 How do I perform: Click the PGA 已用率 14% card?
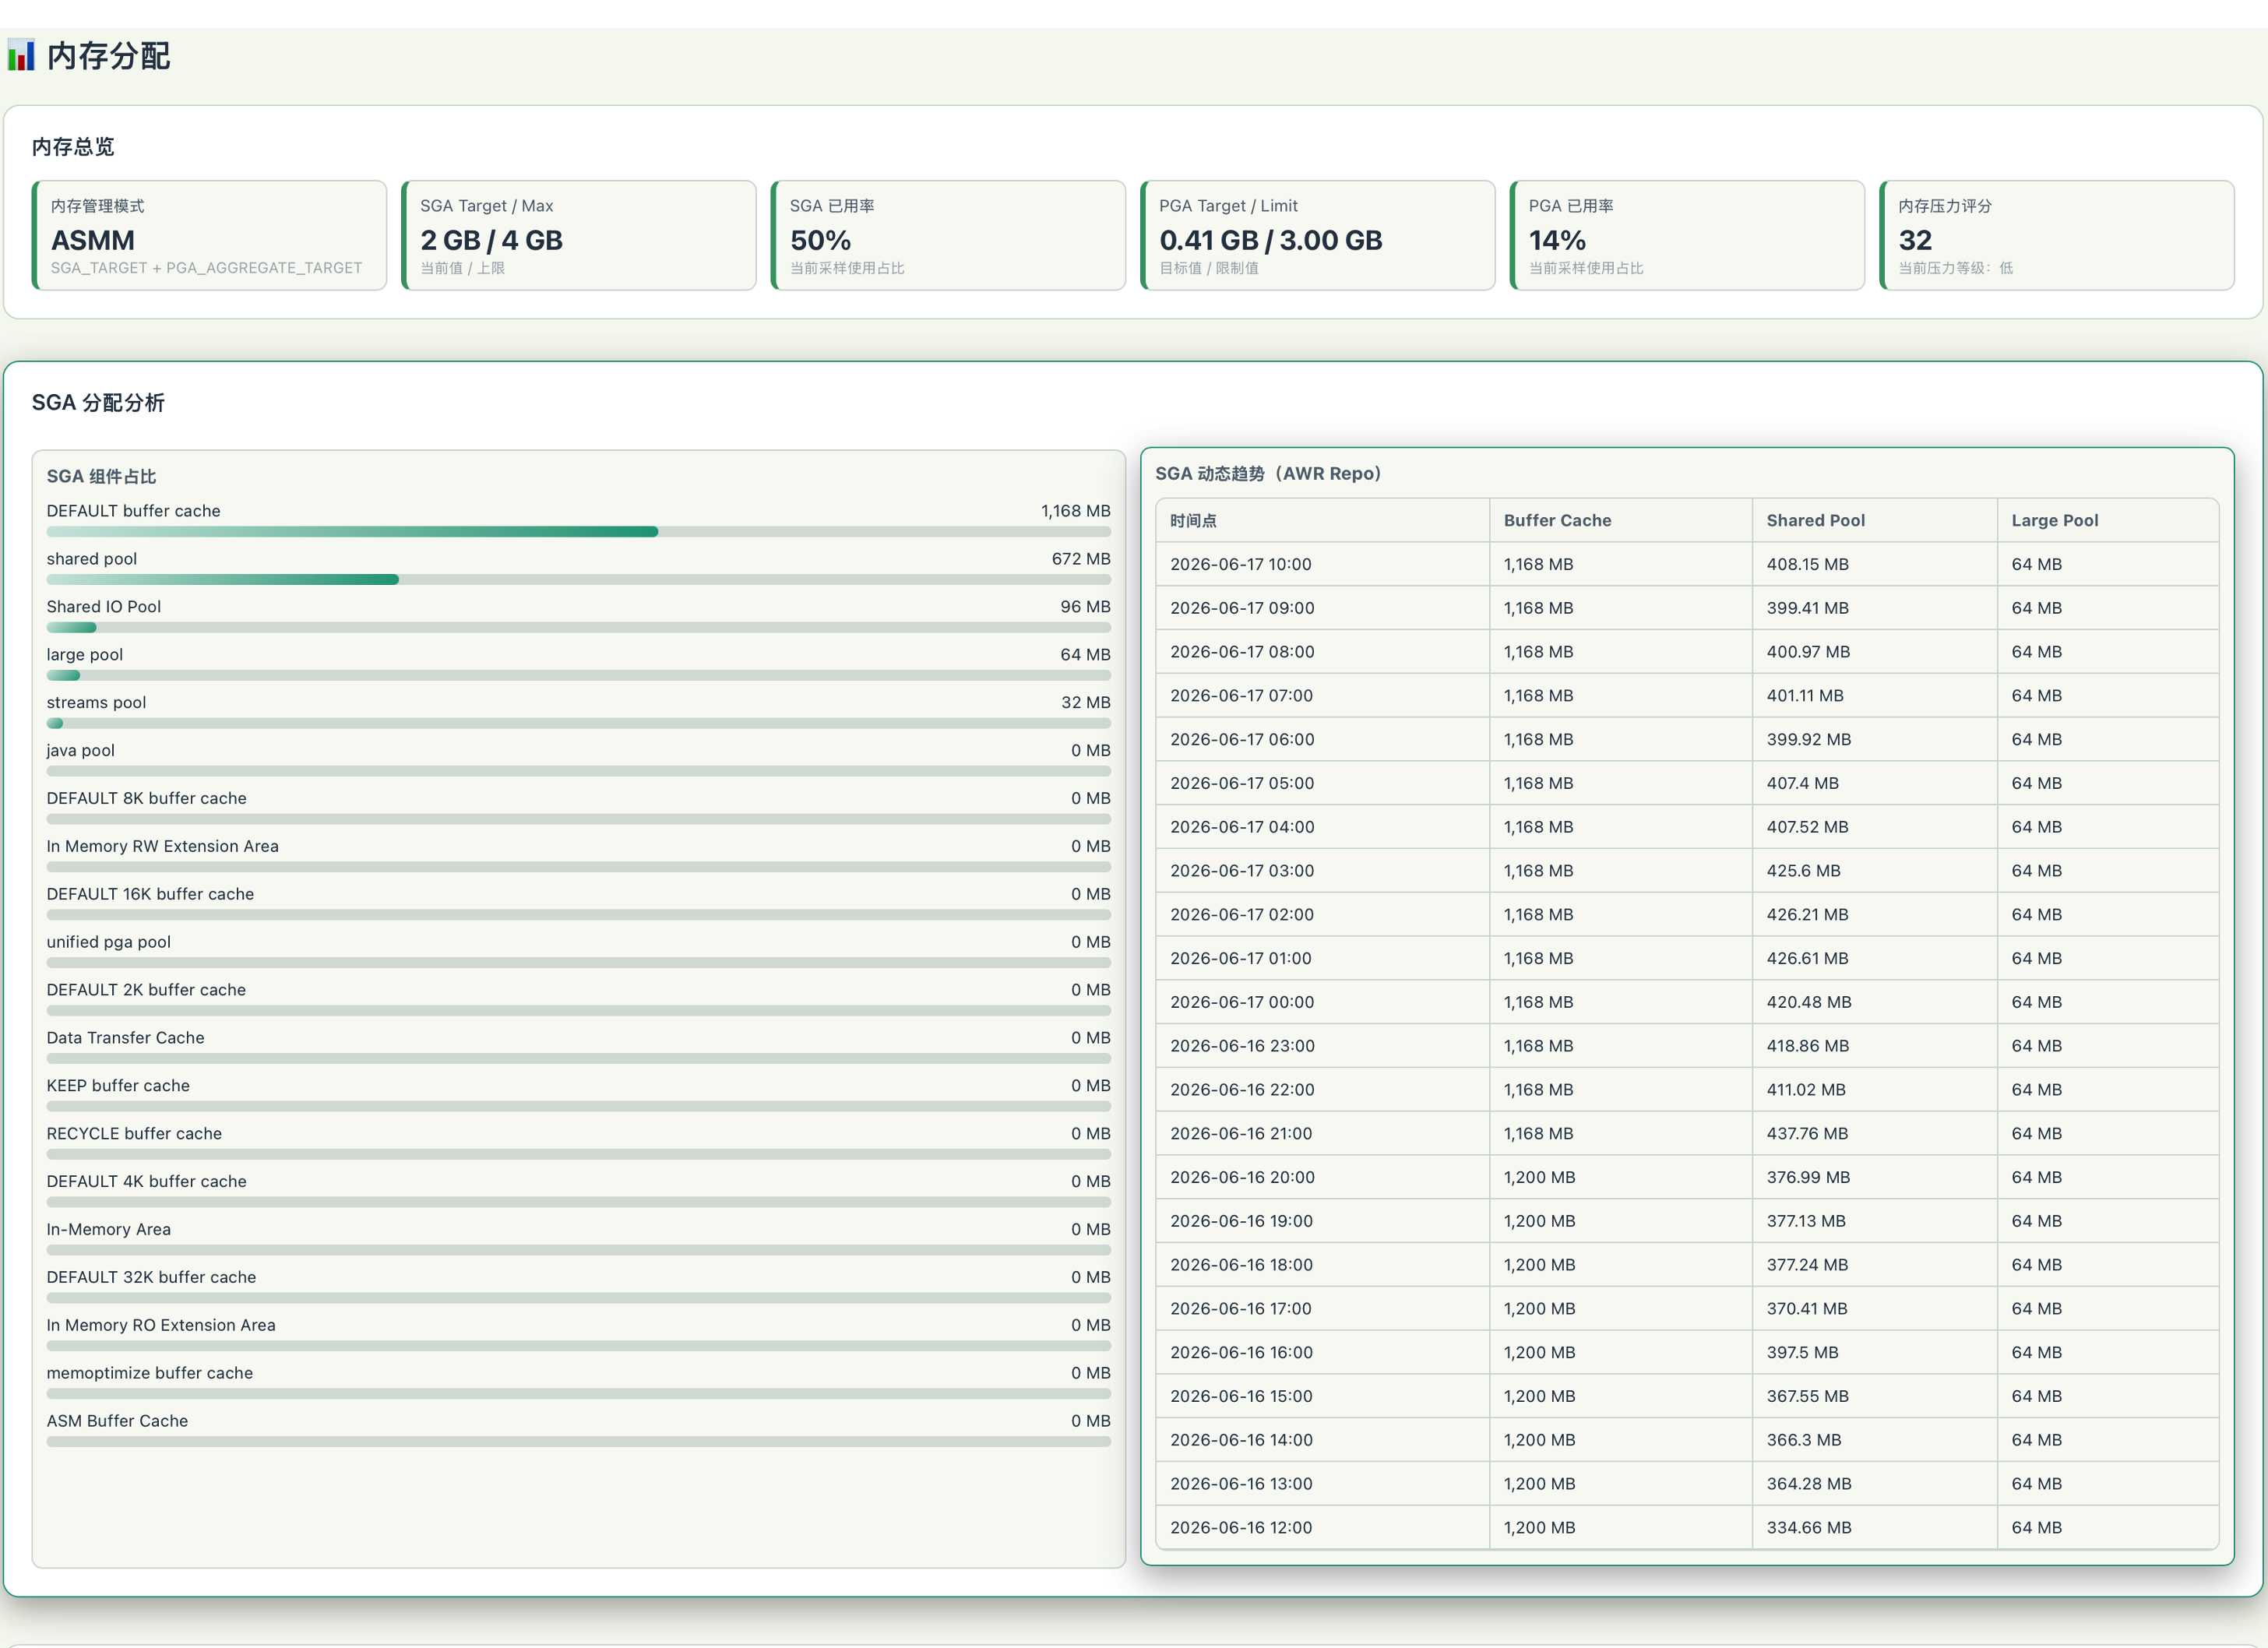(x=1687, y=236)
